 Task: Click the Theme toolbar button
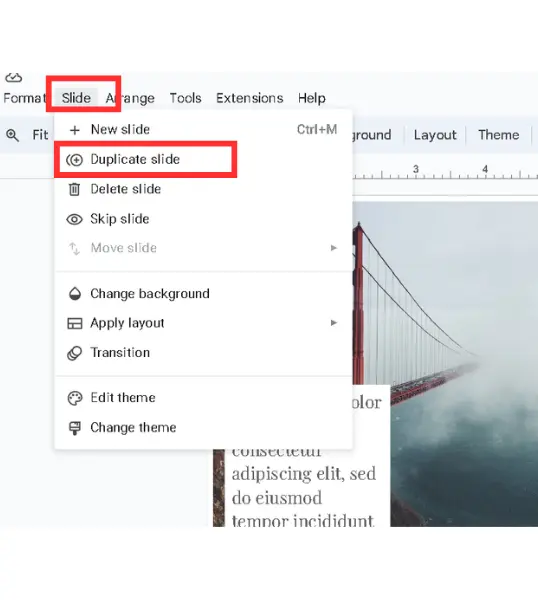[x=499, y=135]
